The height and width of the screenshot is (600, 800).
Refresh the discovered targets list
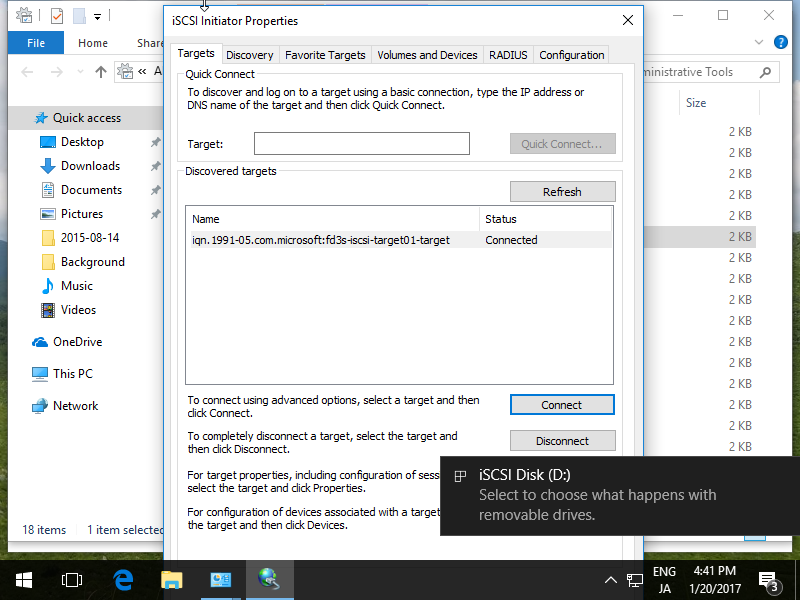(x=562, y=192)
